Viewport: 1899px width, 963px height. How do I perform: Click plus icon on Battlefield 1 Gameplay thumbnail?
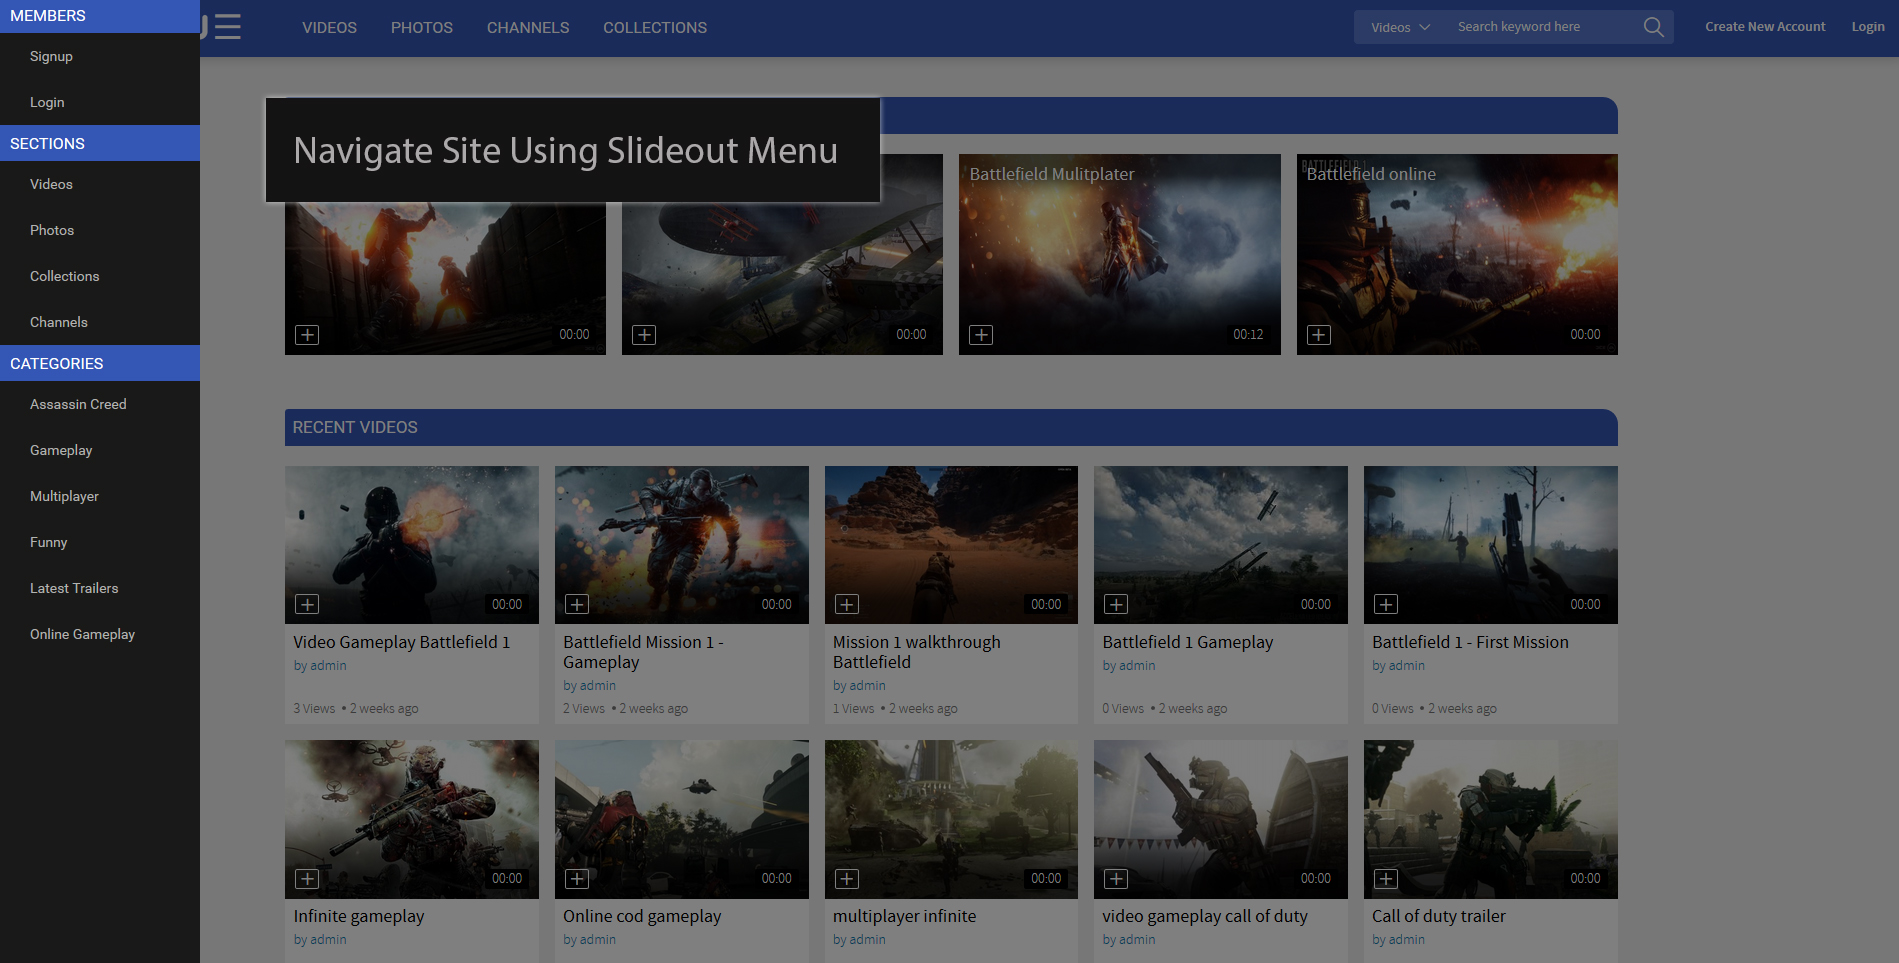[x=1116, y=604]
